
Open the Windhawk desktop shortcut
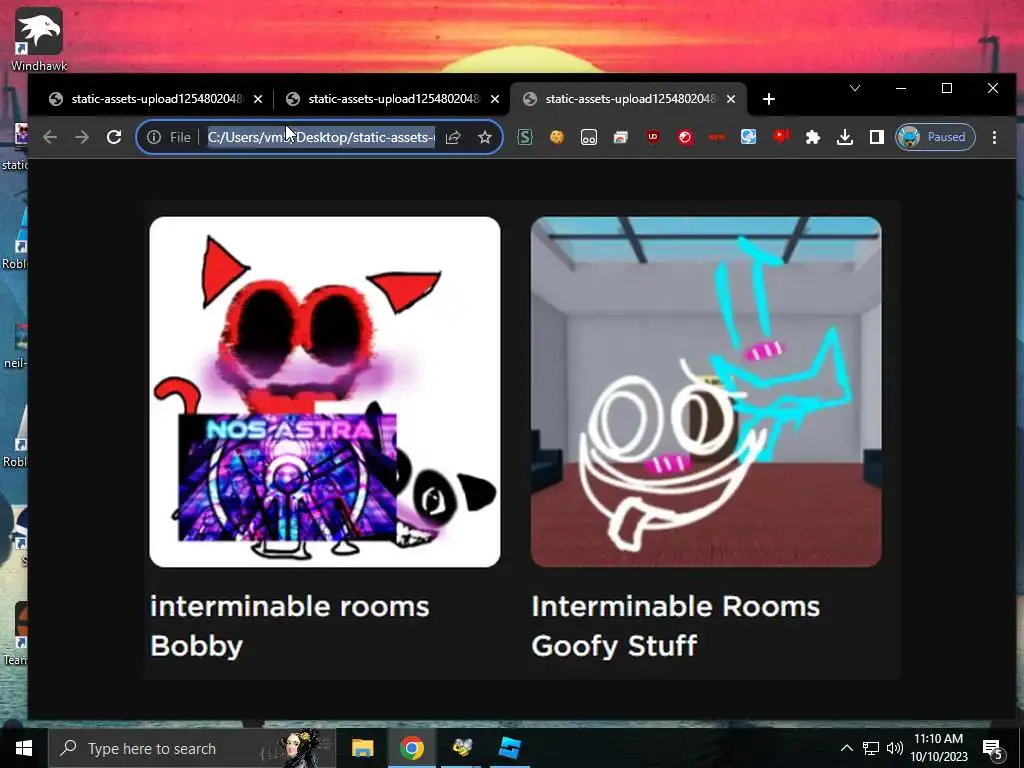point(39,39)
